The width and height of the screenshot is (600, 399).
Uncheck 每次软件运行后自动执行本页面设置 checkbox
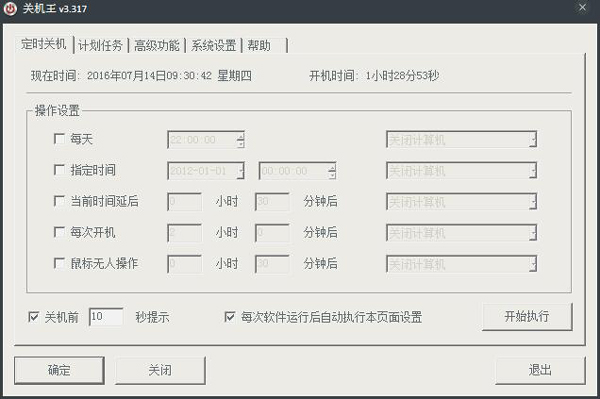230,317
